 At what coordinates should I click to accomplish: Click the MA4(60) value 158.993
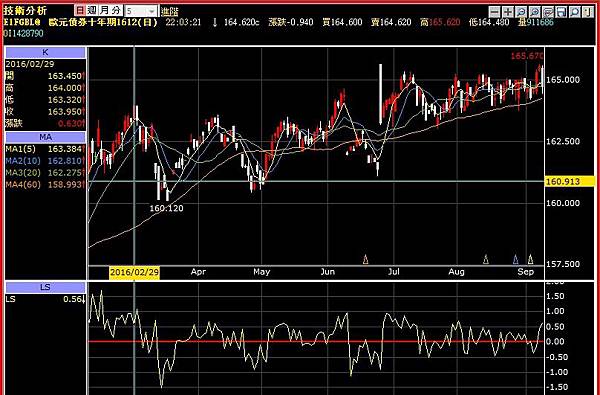tap(65, 184)
